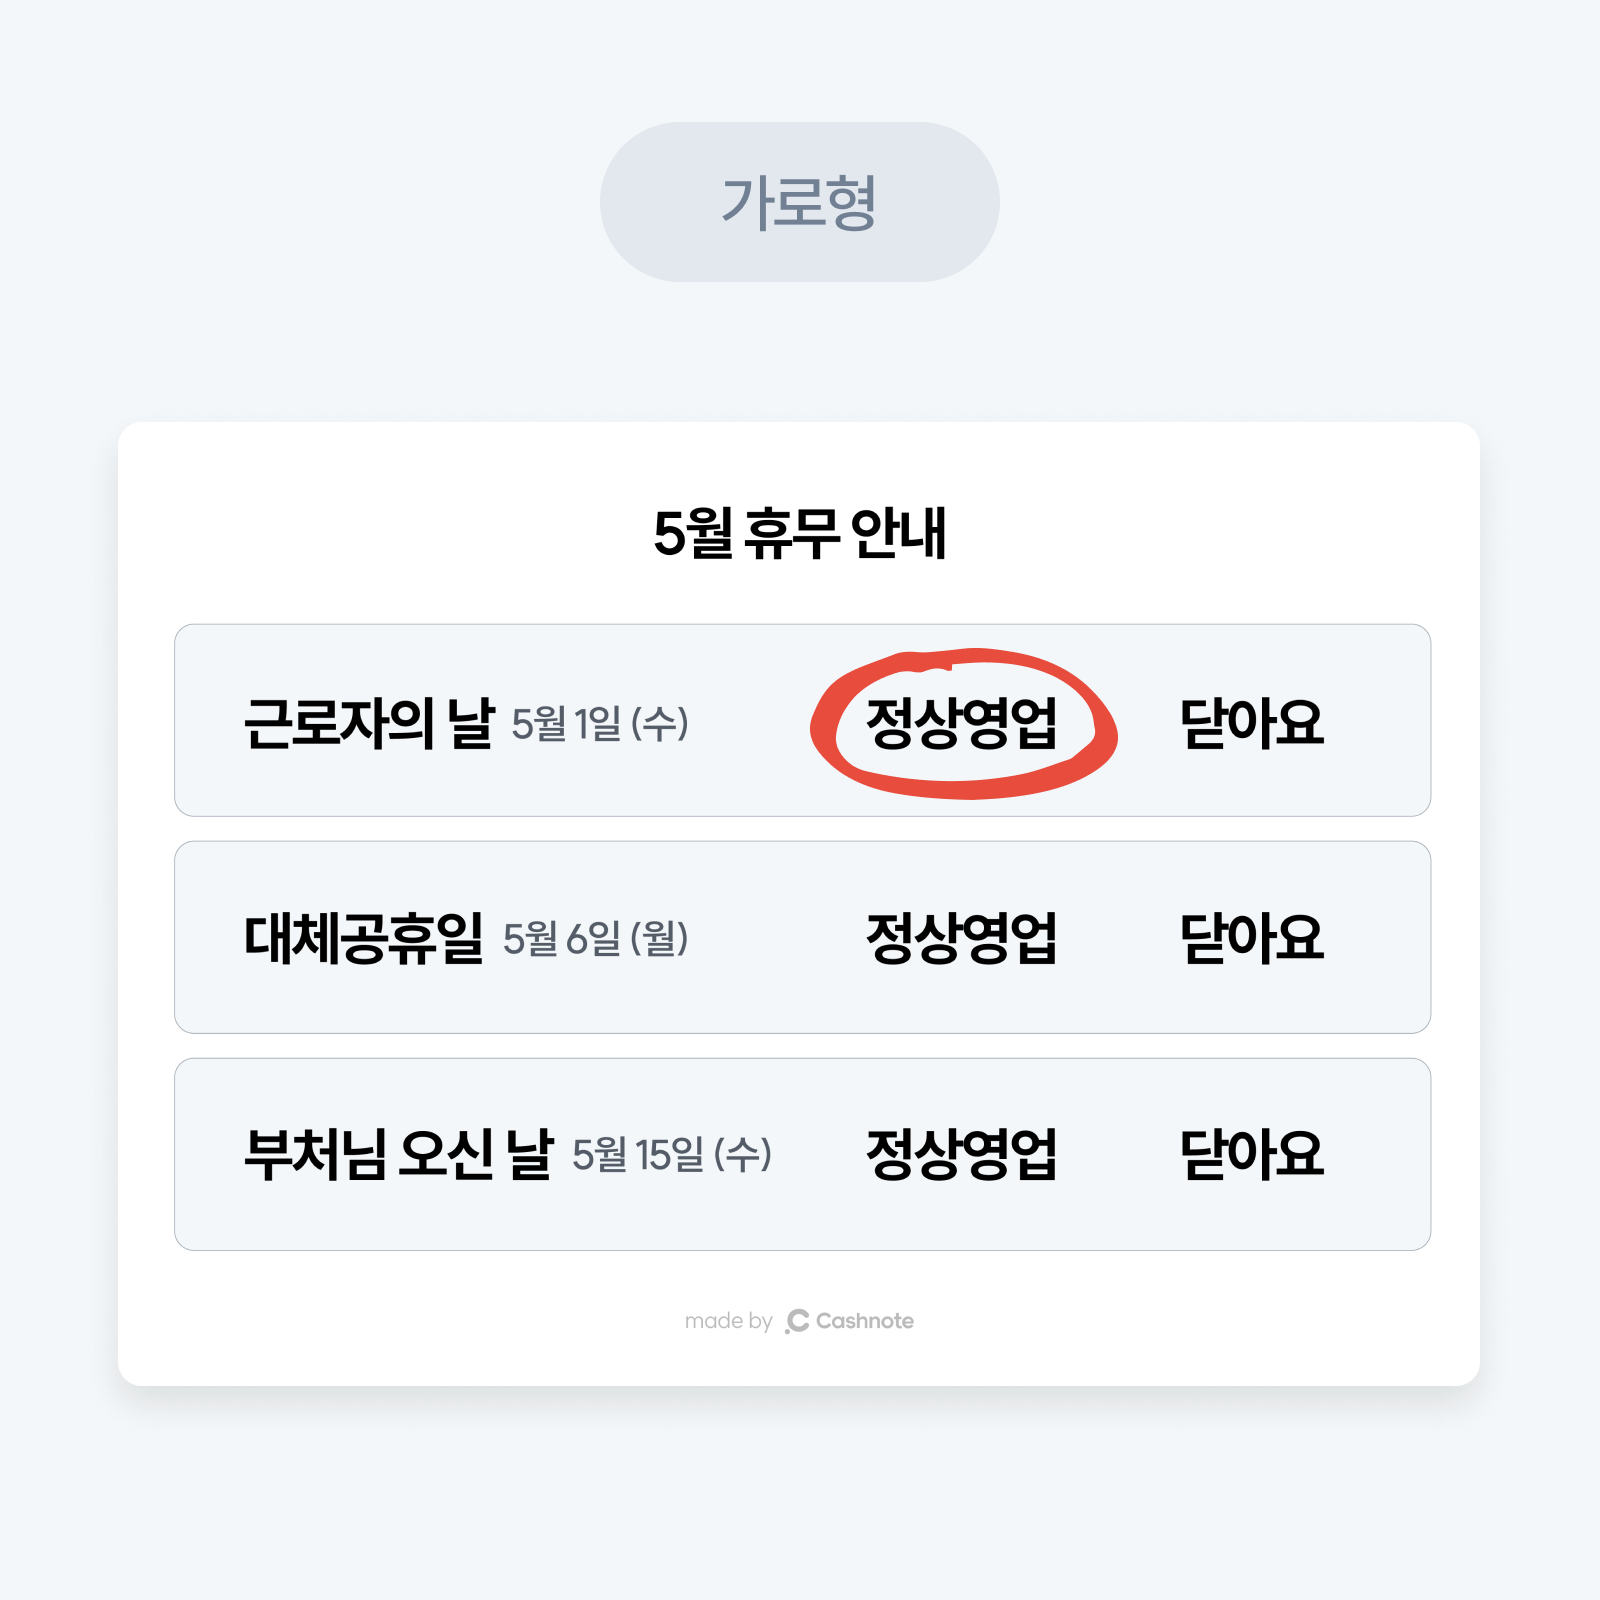Click the 5월 6일 (월) date
Image resolution: width=1600 pixels, height=1600 pixels.
tap(596, 938)
